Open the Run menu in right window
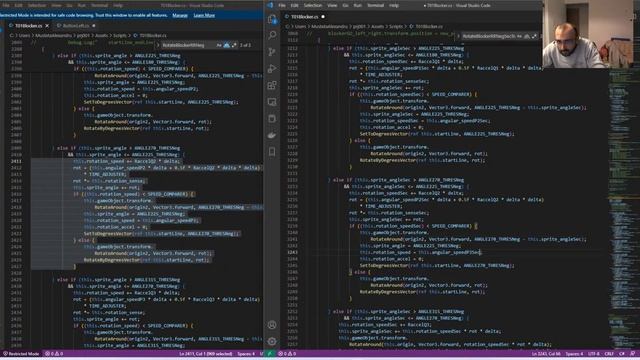640x360 pixels. [358, 6]
